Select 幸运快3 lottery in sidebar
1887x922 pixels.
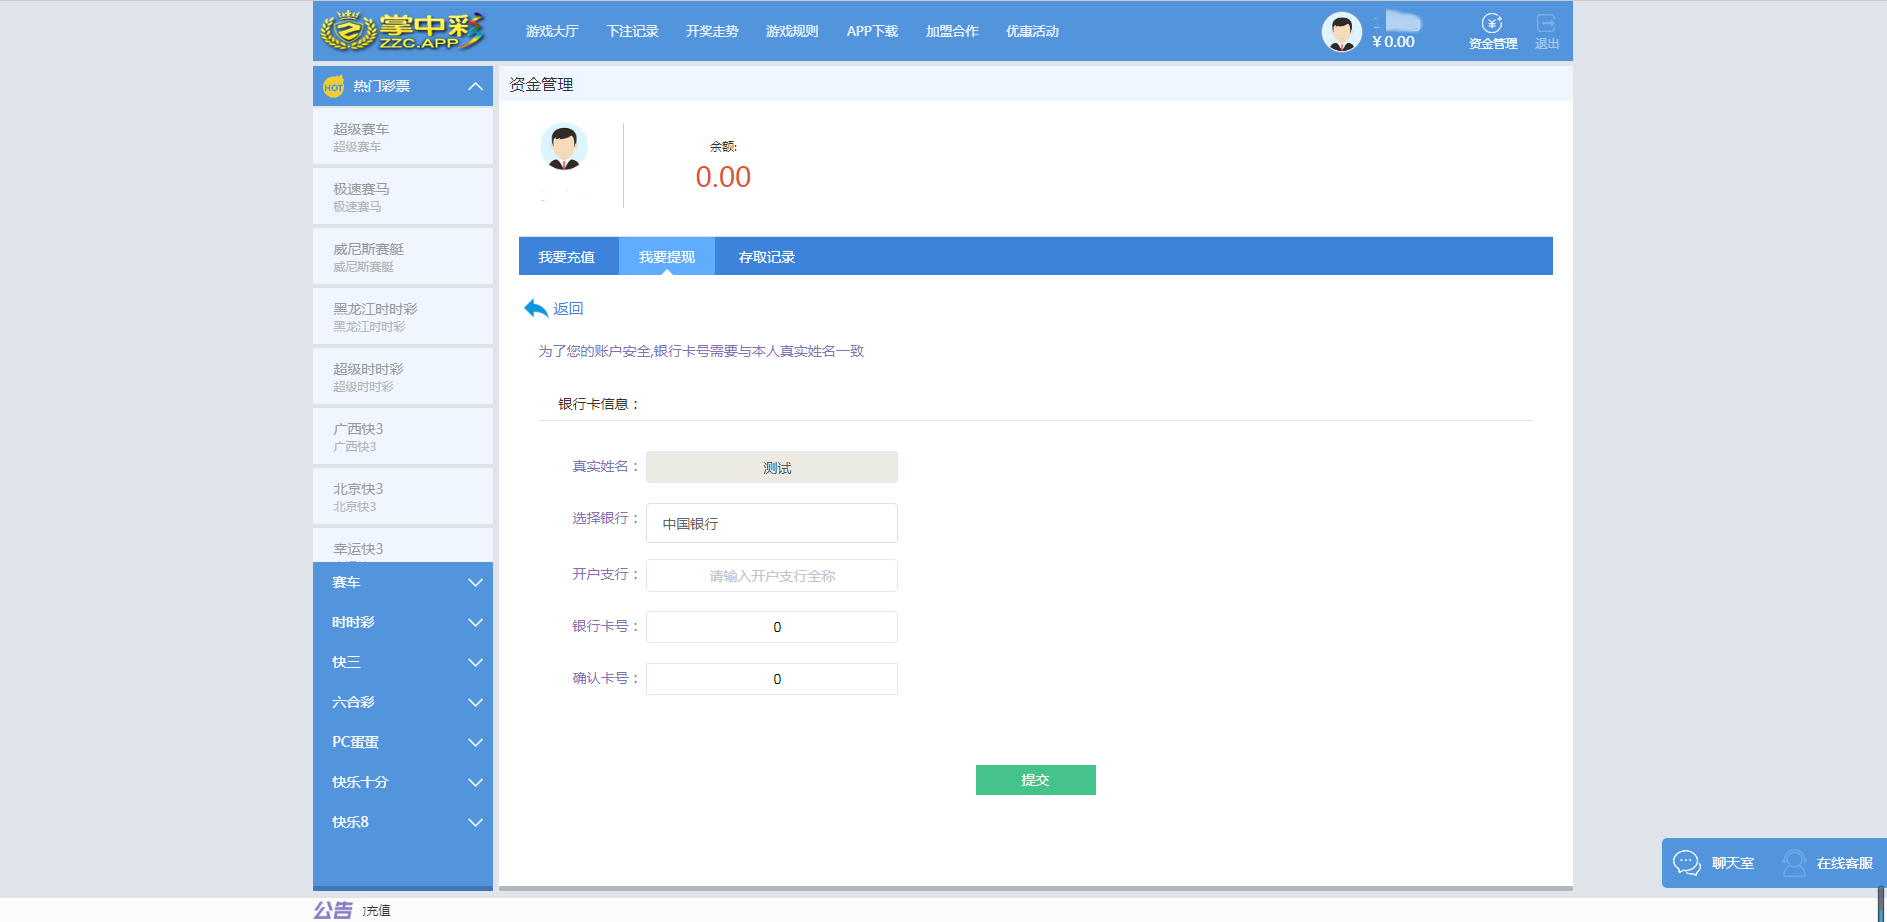coord(403,546)
